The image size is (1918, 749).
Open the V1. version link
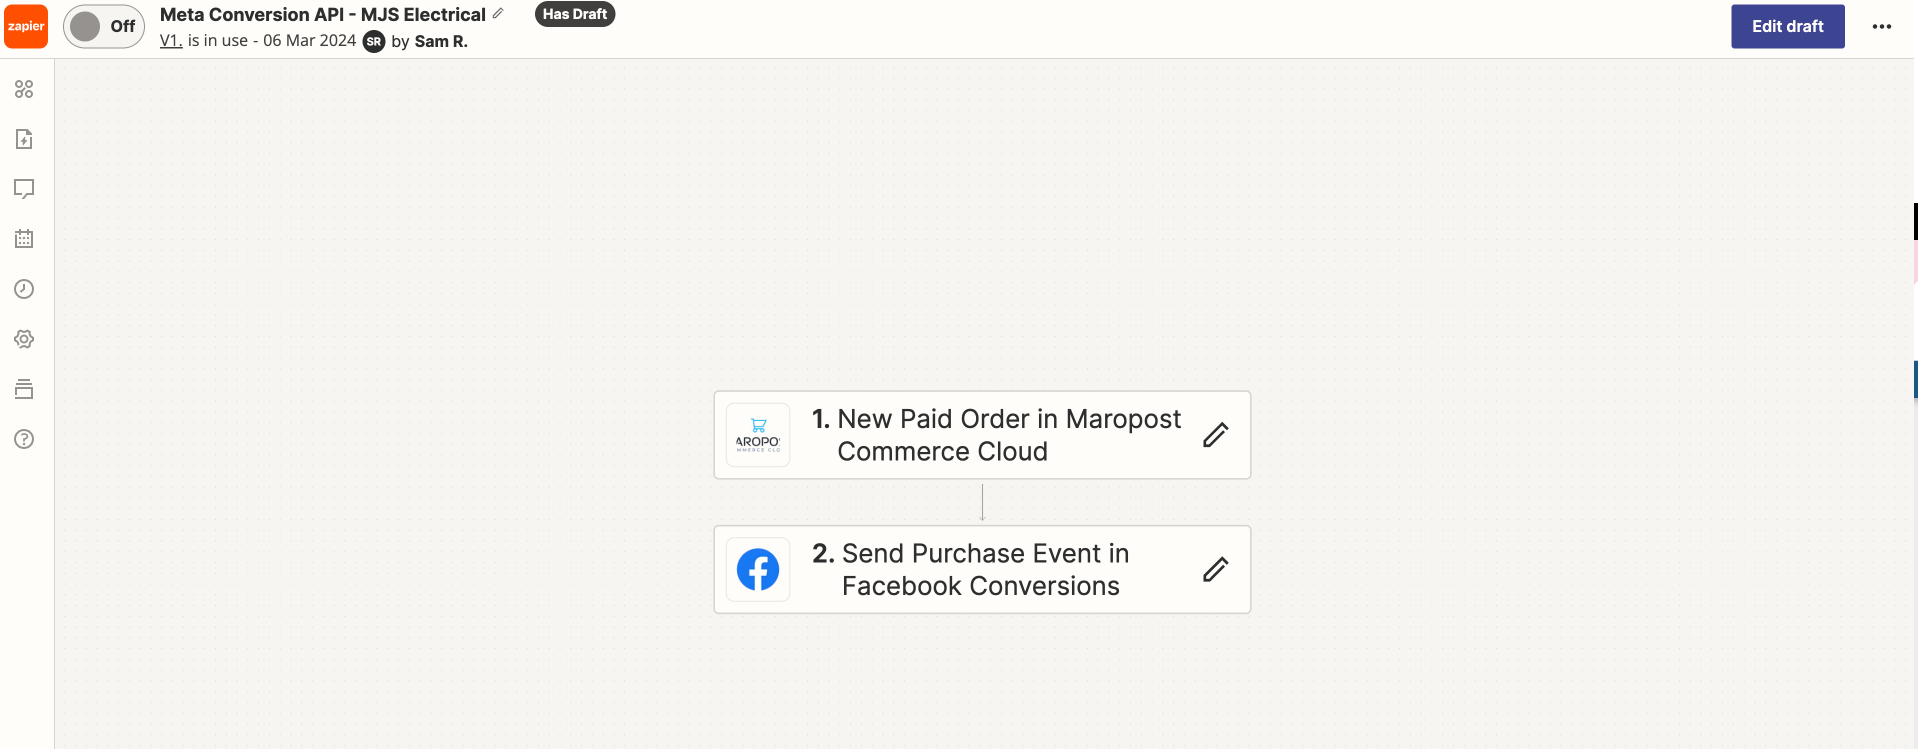point(171,41)
